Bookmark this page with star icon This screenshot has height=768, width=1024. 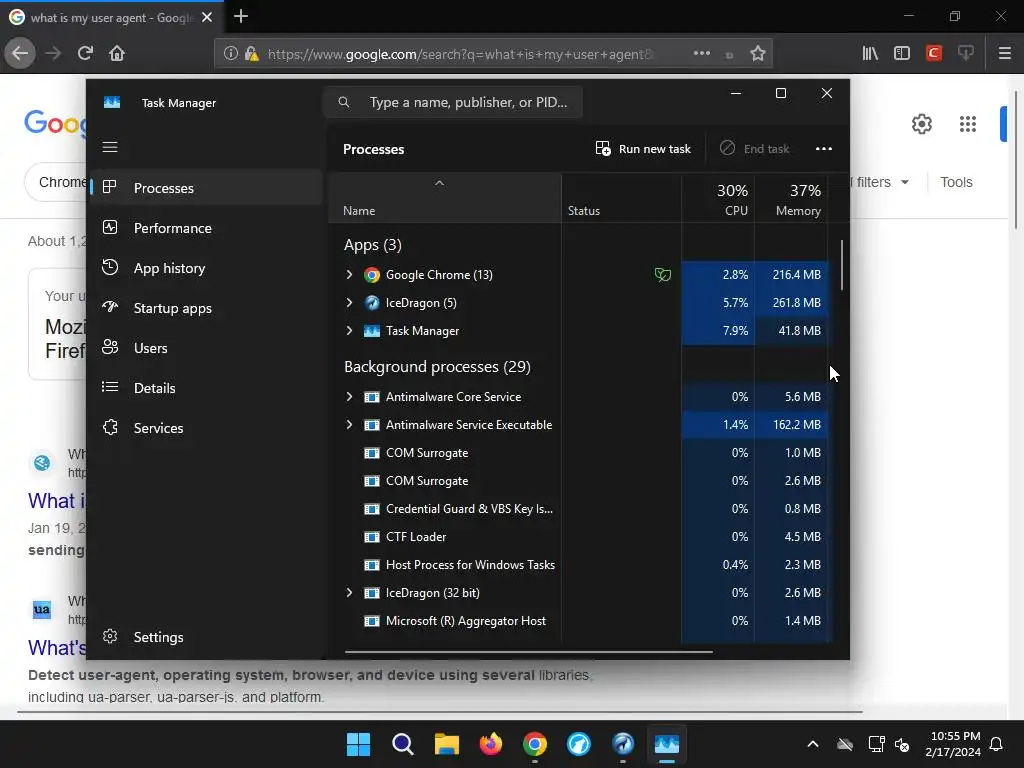[x=758, y=54]
